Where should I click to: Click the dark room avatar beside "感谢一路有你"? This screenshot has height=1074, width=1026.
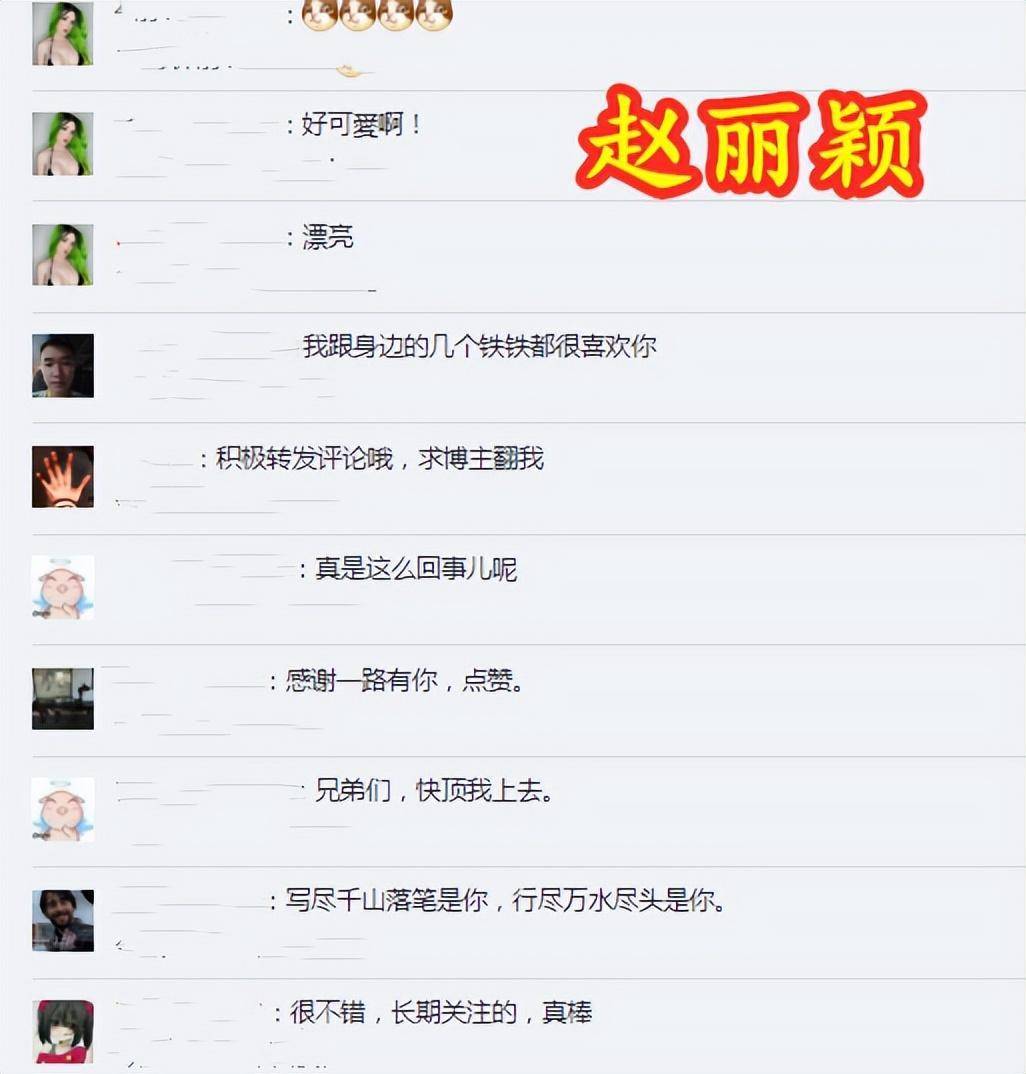(62, 699)
